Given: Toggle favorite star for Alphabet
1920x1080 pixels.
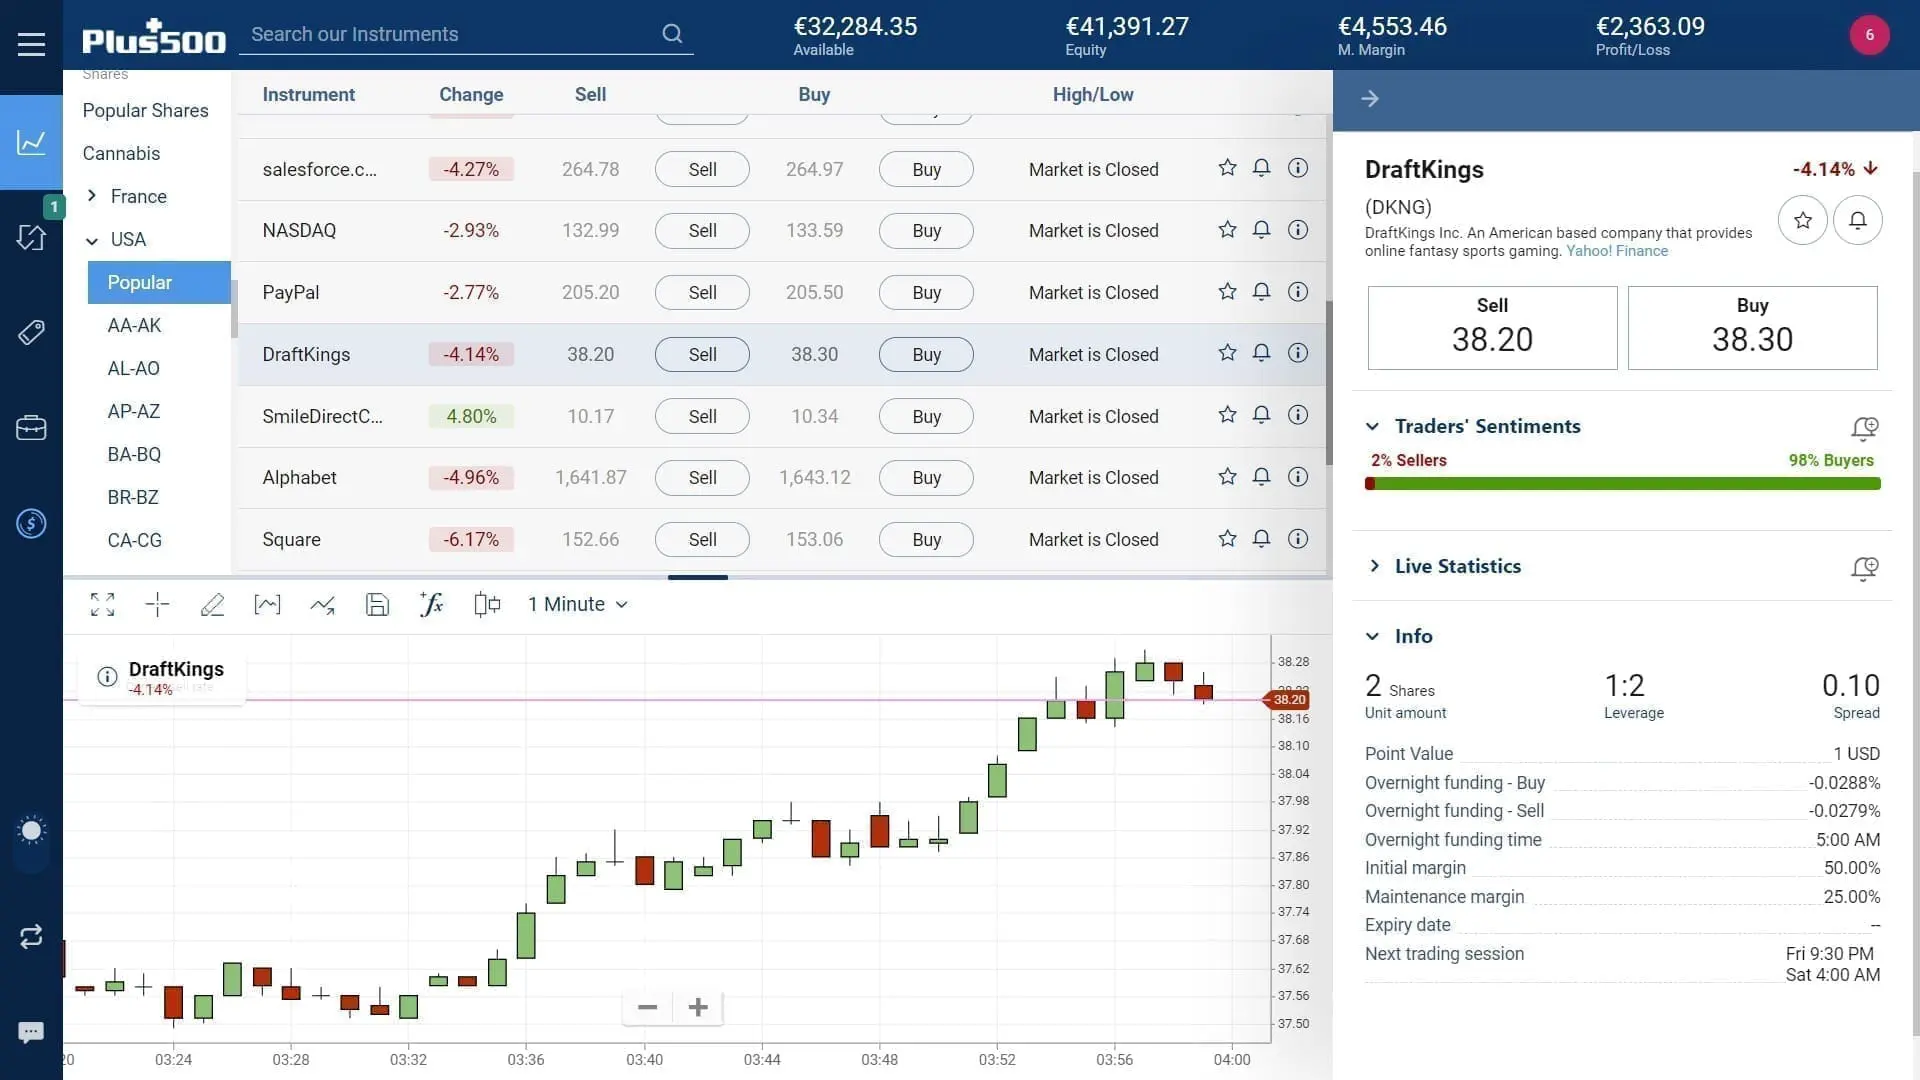Looking at the screenshot, I should pyautogui.click(x=1227, y=477).
